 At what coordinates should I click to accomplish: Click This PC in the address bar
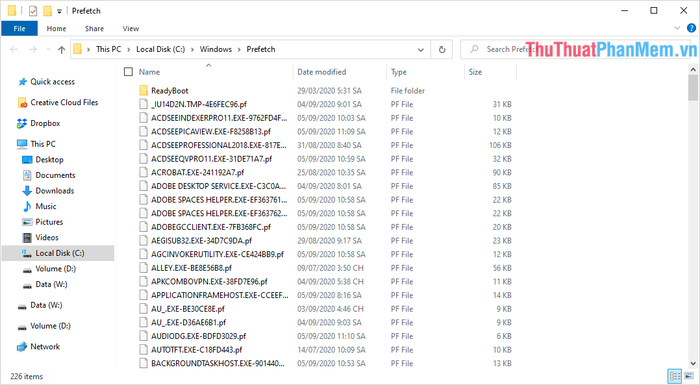pyautogui.click(x=108, y=49)
